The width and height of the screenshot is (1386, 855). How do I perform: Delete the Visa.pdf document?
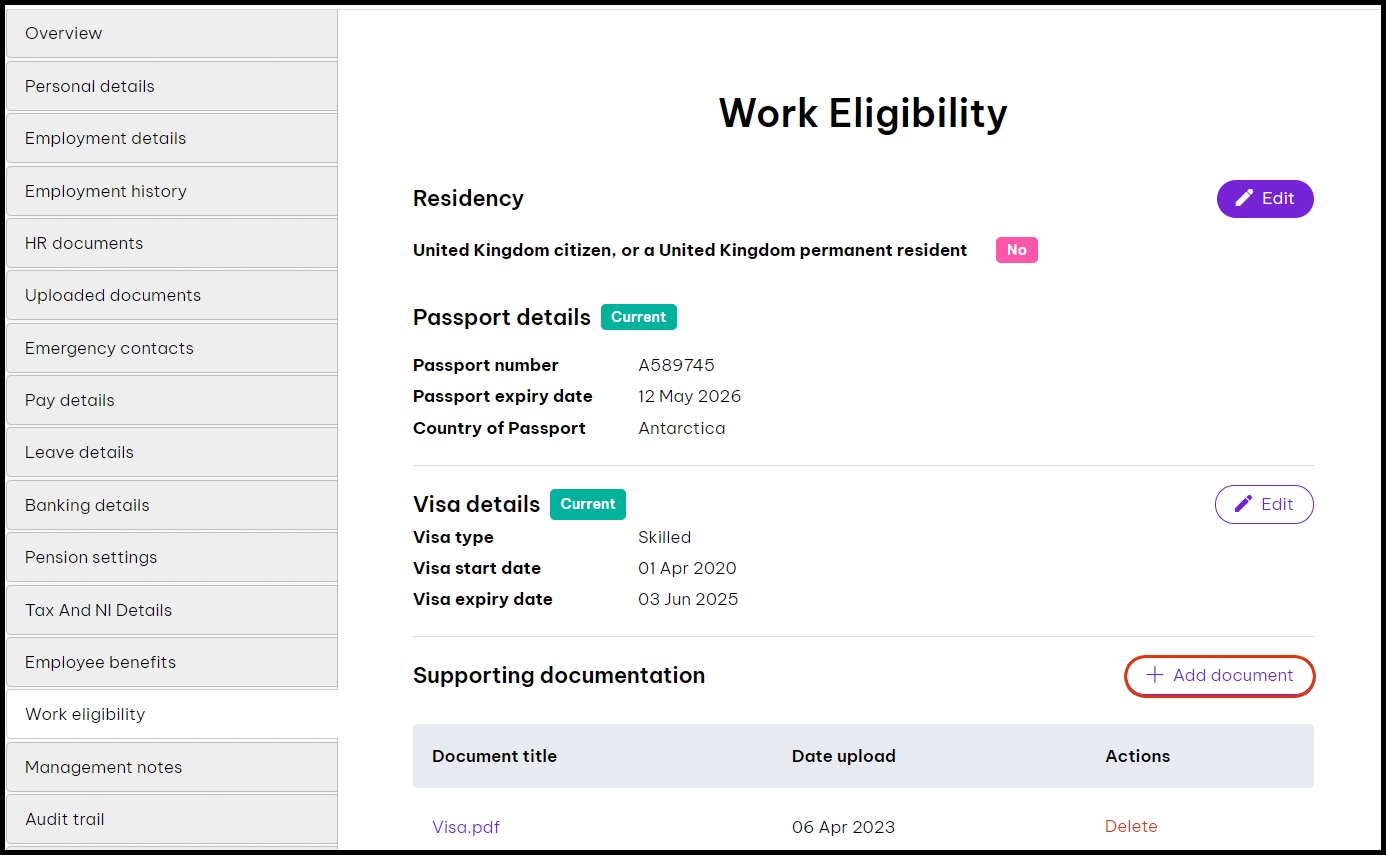(x=1131, y=827)
